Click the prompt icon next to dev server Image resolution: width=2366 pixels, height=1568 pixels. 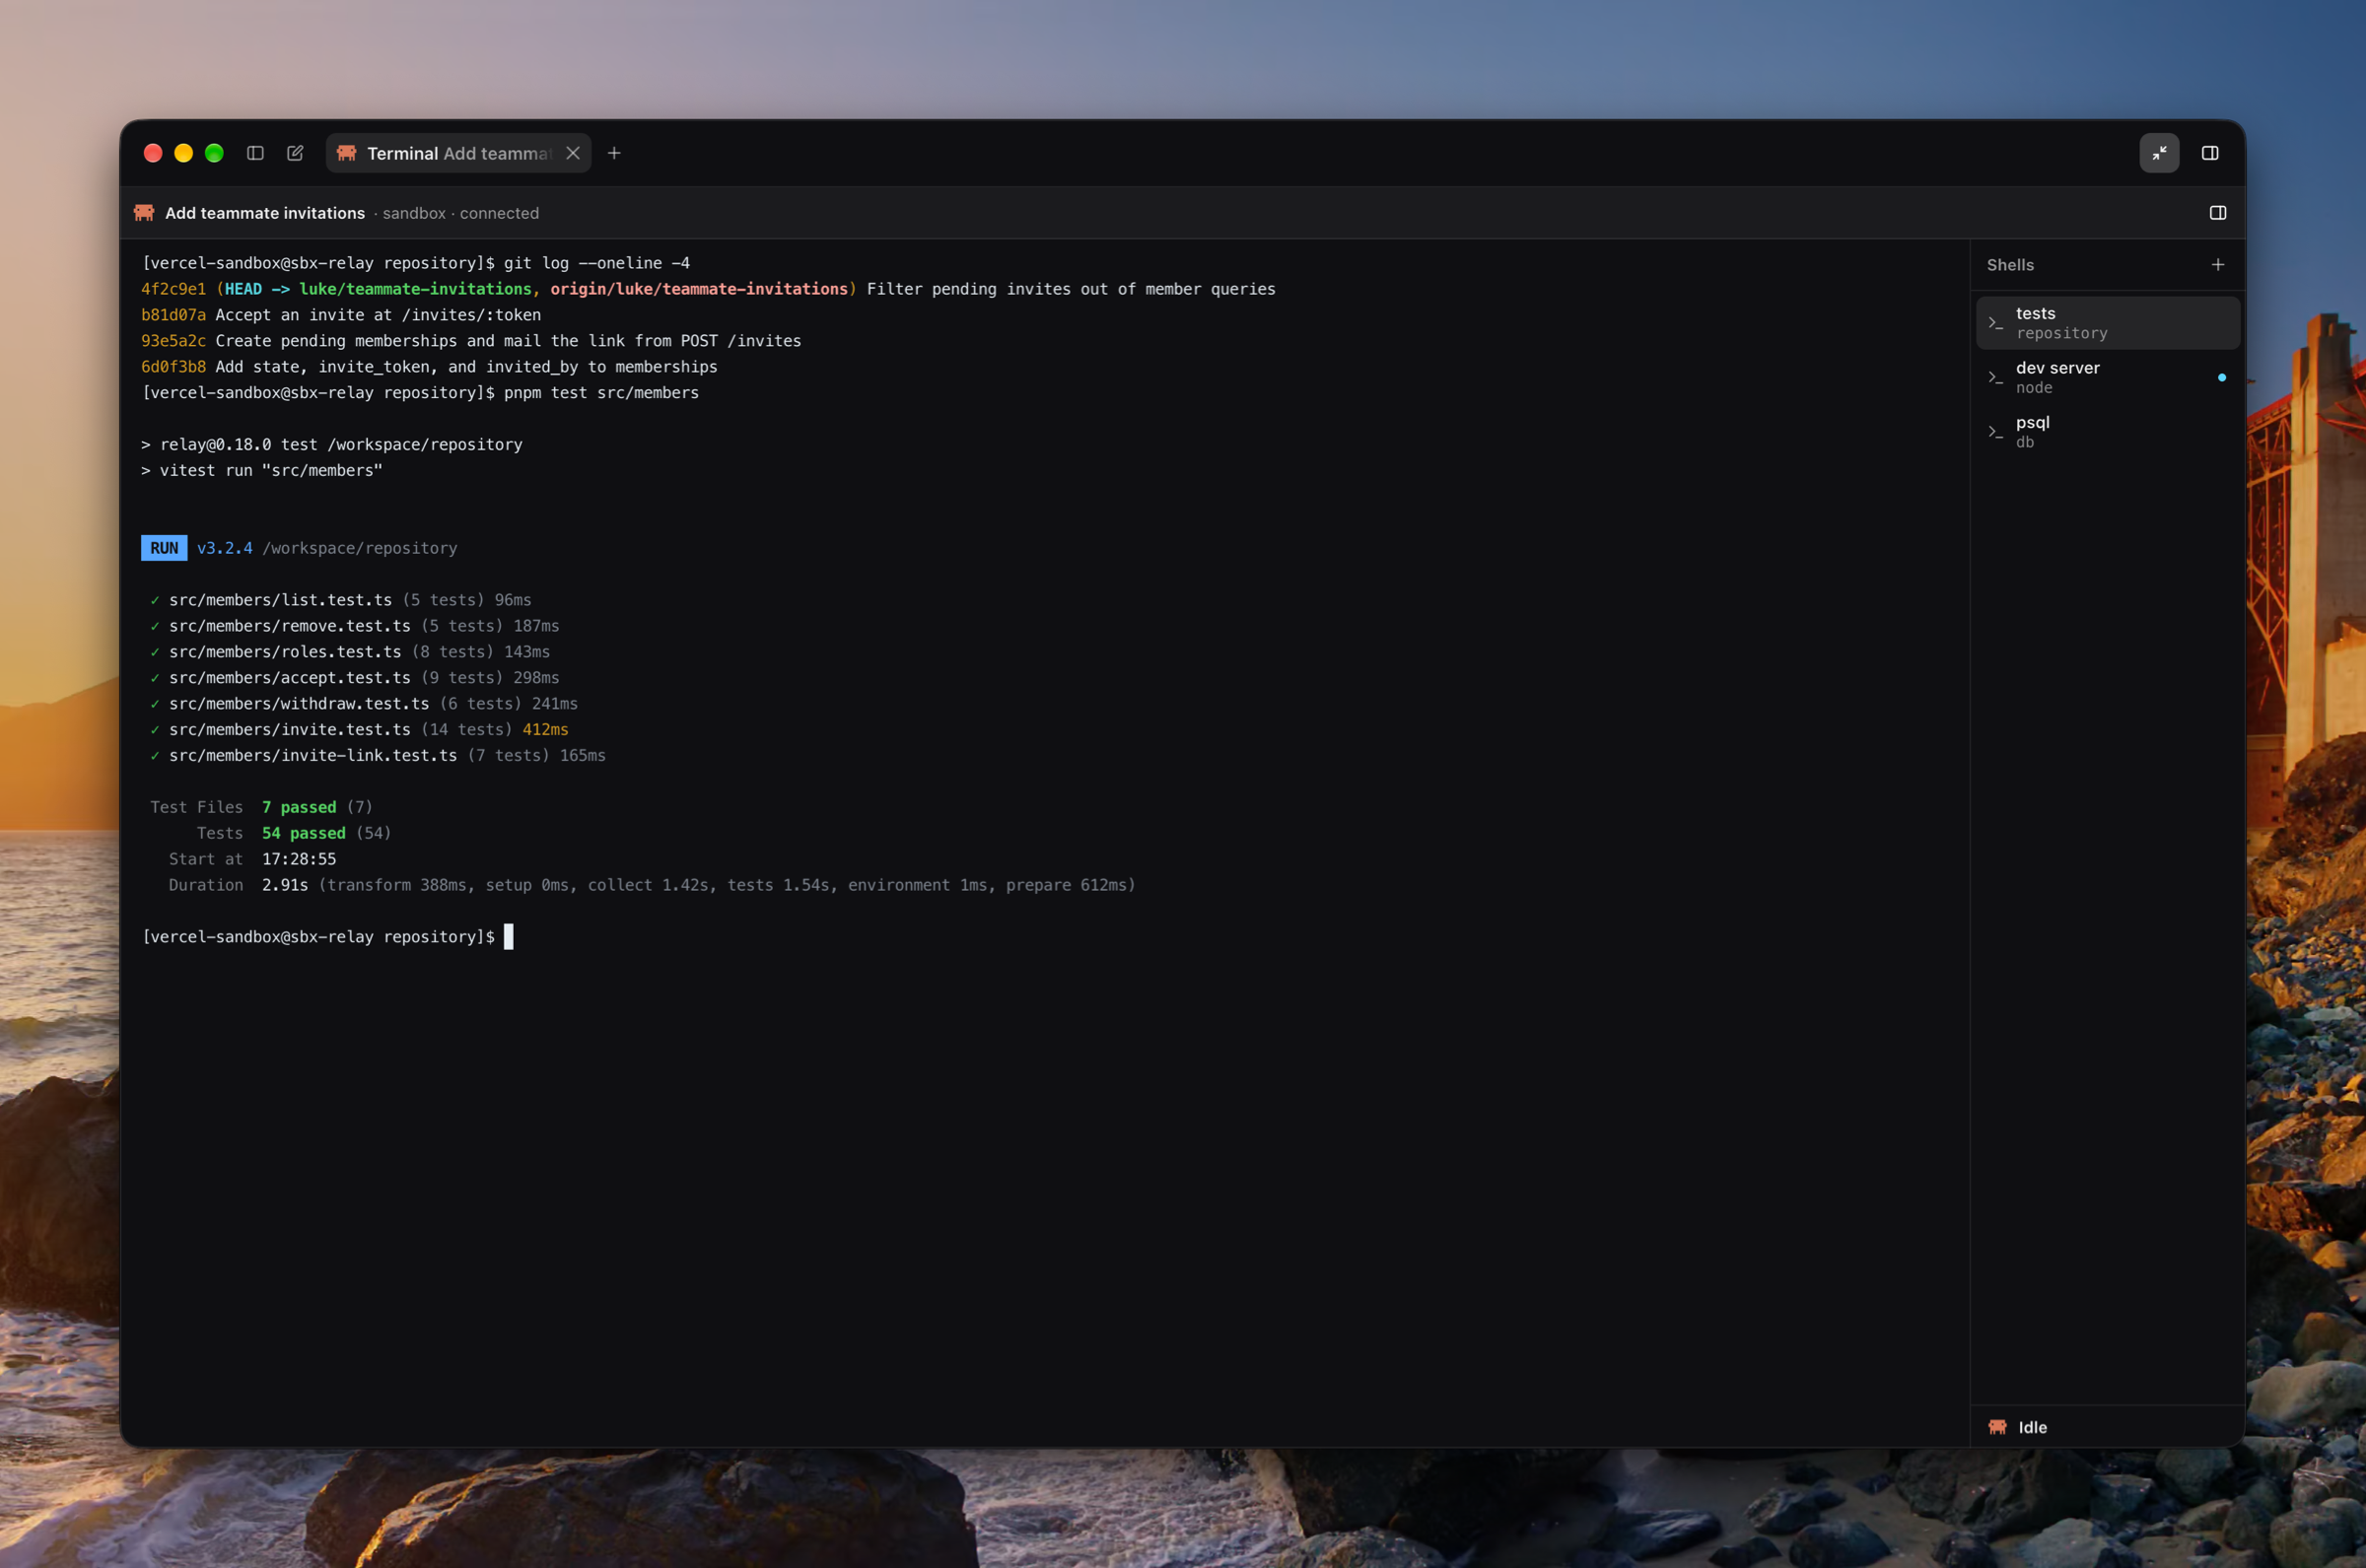[x=1995, y=377]
